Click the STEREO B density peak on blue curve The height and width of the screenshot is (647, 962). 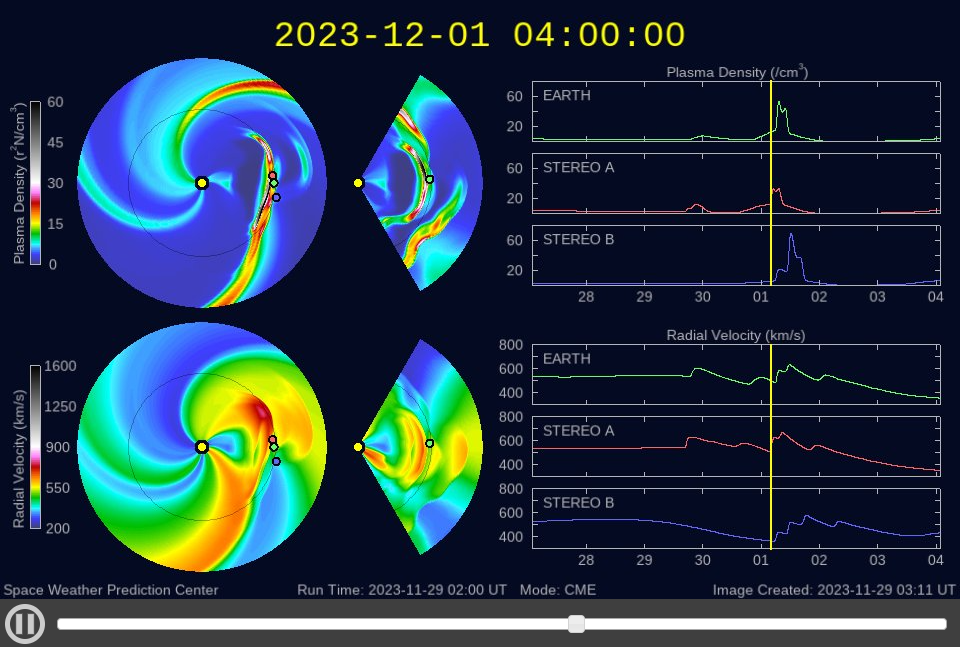tap(791, 234)
